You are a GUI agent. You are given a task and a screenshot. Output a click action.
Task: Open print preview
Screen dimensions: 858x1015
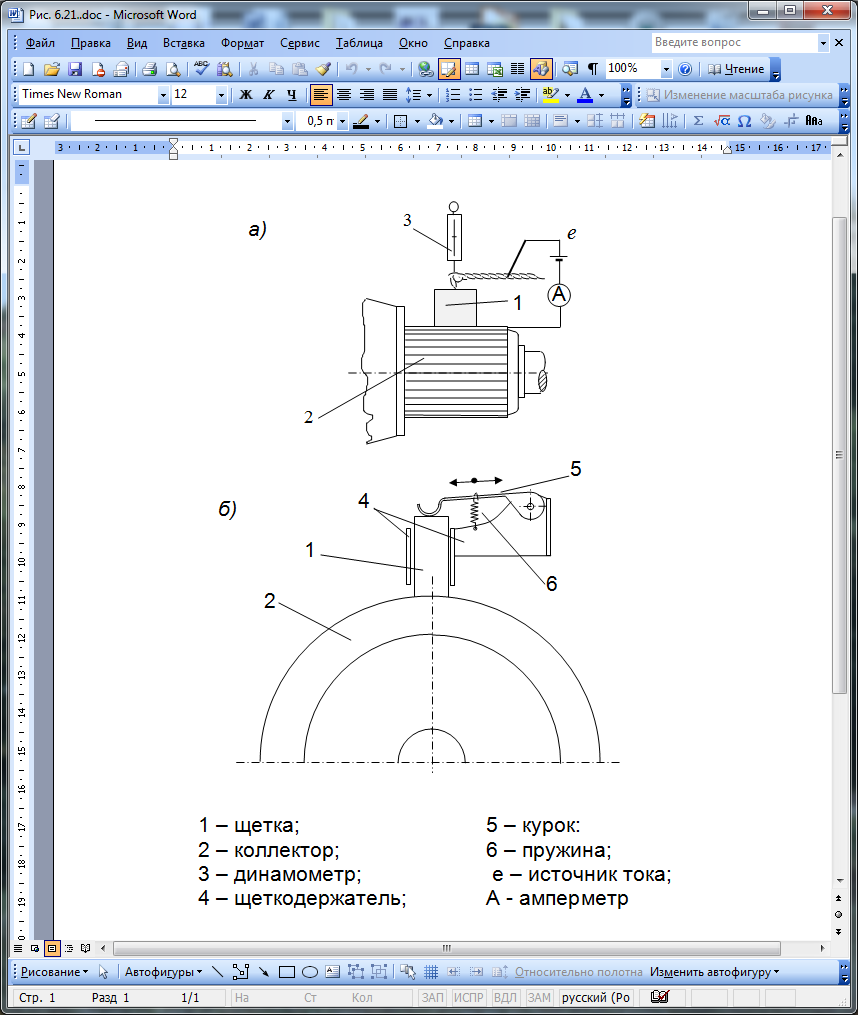click(173, 69)
